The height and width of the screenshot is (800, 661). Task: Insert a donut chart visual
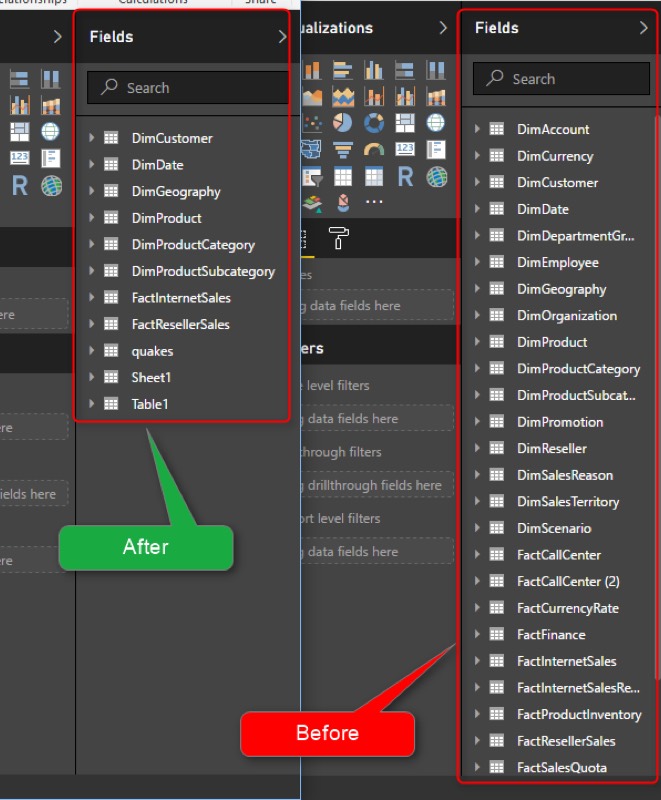pyautogui.click(x=373, y=123)
